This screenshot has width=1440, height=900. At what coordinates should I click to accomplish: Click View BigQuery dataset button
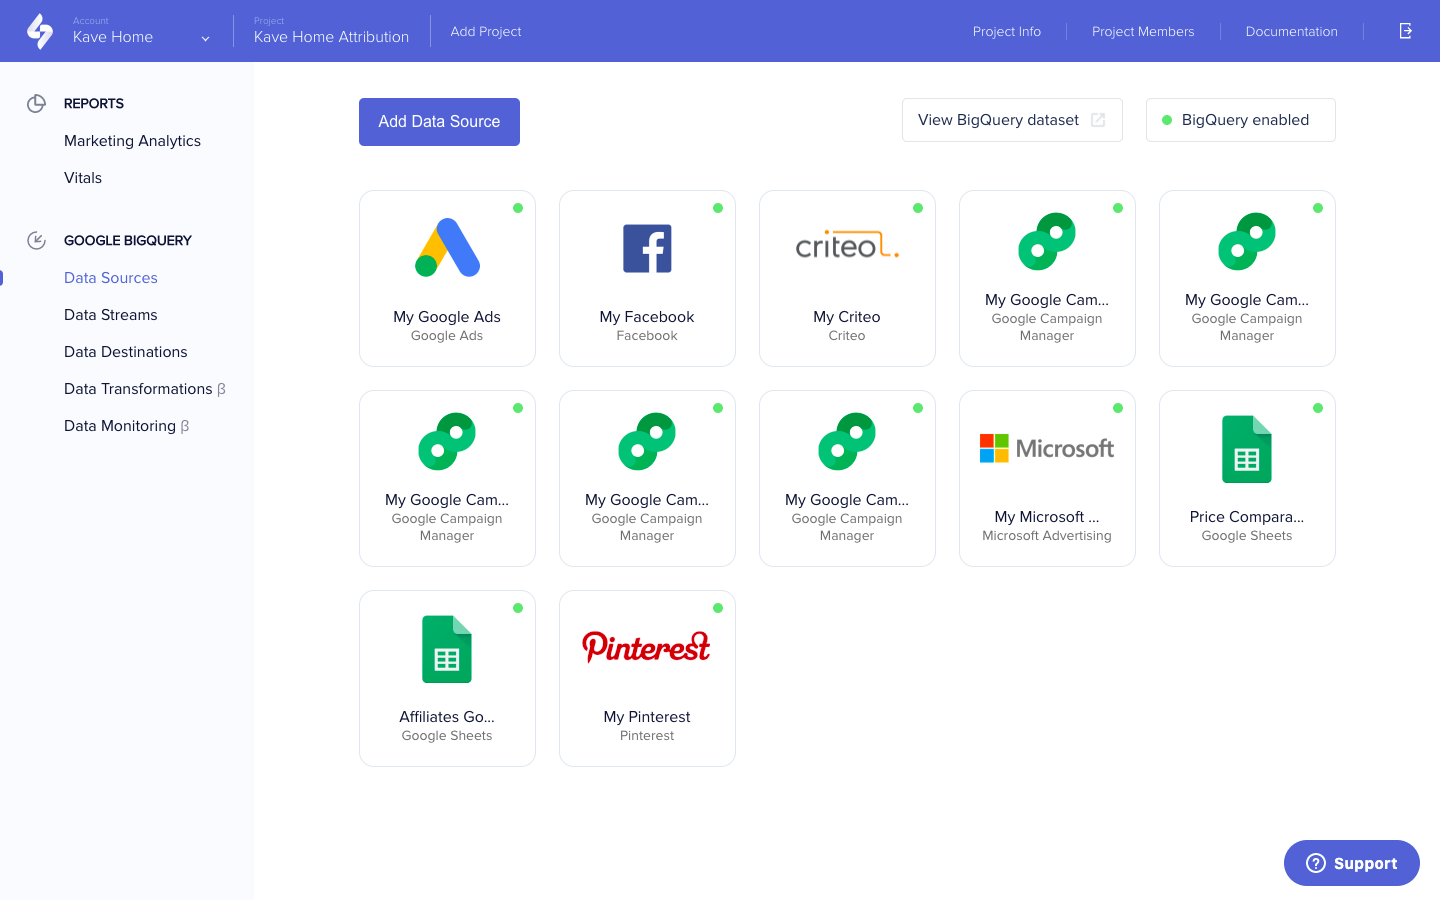[1012, 120]
